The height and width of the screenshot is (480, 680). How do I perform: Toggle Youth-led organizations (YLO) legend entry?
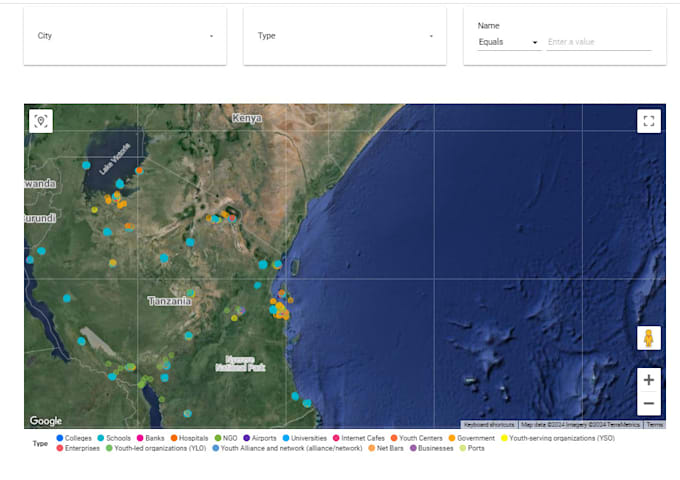(156, 448)
